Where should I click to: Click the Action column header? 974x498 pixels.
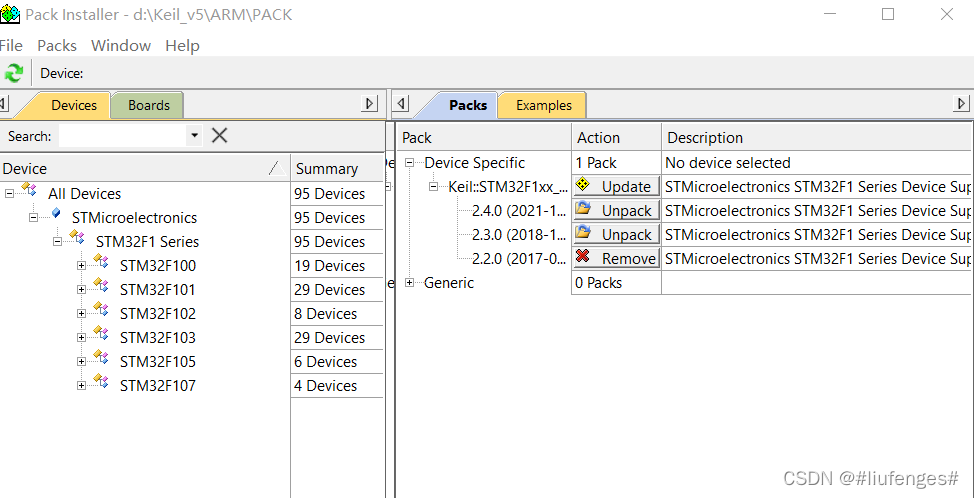[616, 137]
